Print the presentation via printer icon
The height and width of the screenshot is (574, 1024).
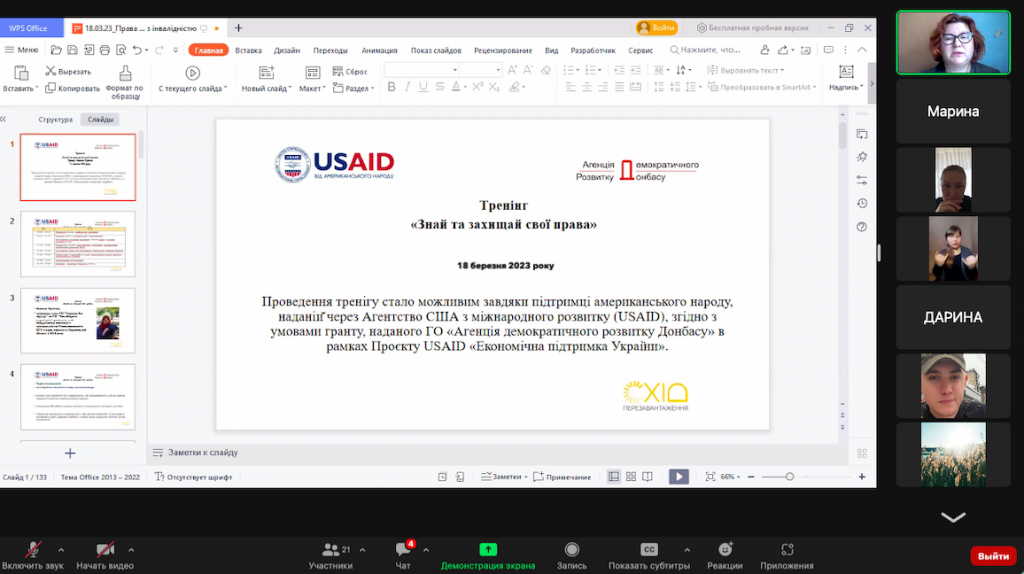(104, 50)
